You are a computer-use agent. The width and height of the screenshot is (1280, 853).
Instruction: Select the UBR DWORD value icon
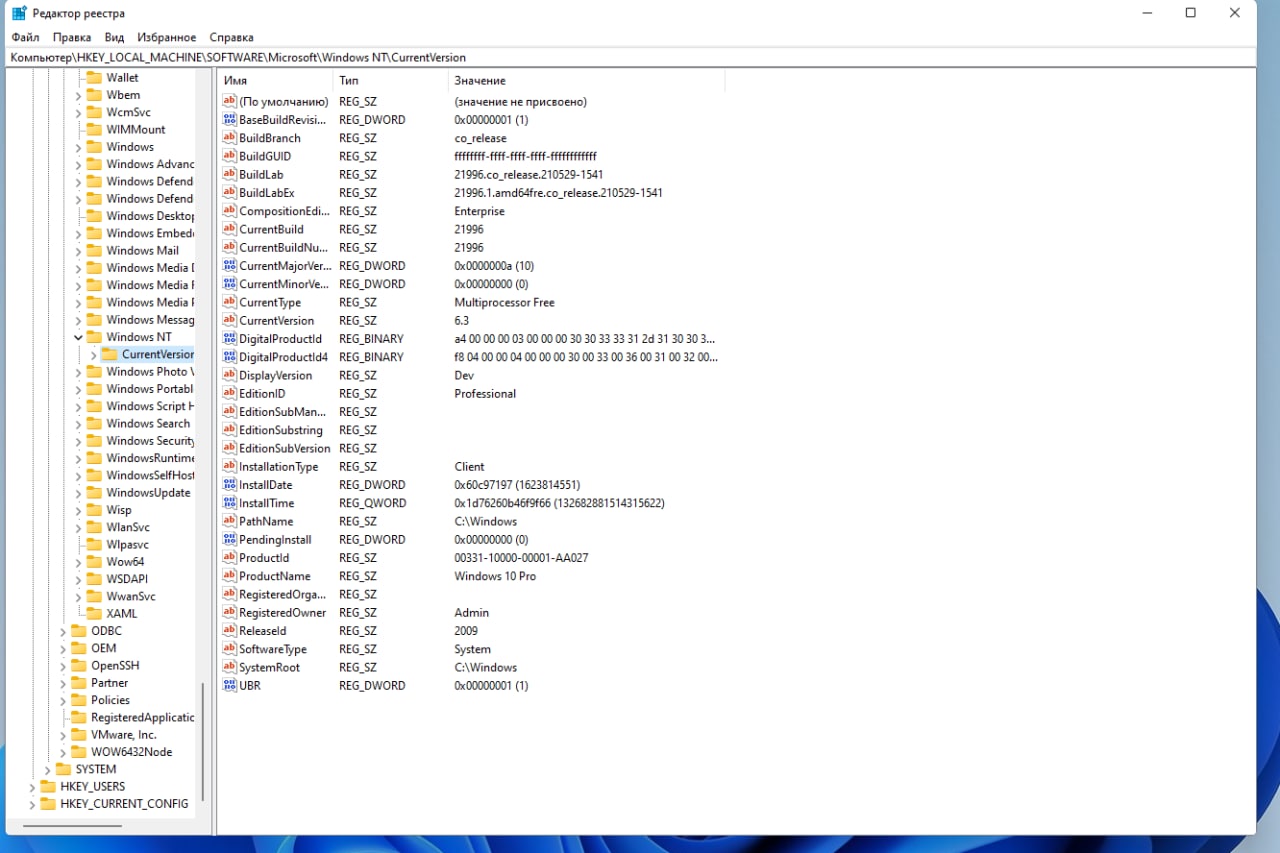(x=229, y=685)
